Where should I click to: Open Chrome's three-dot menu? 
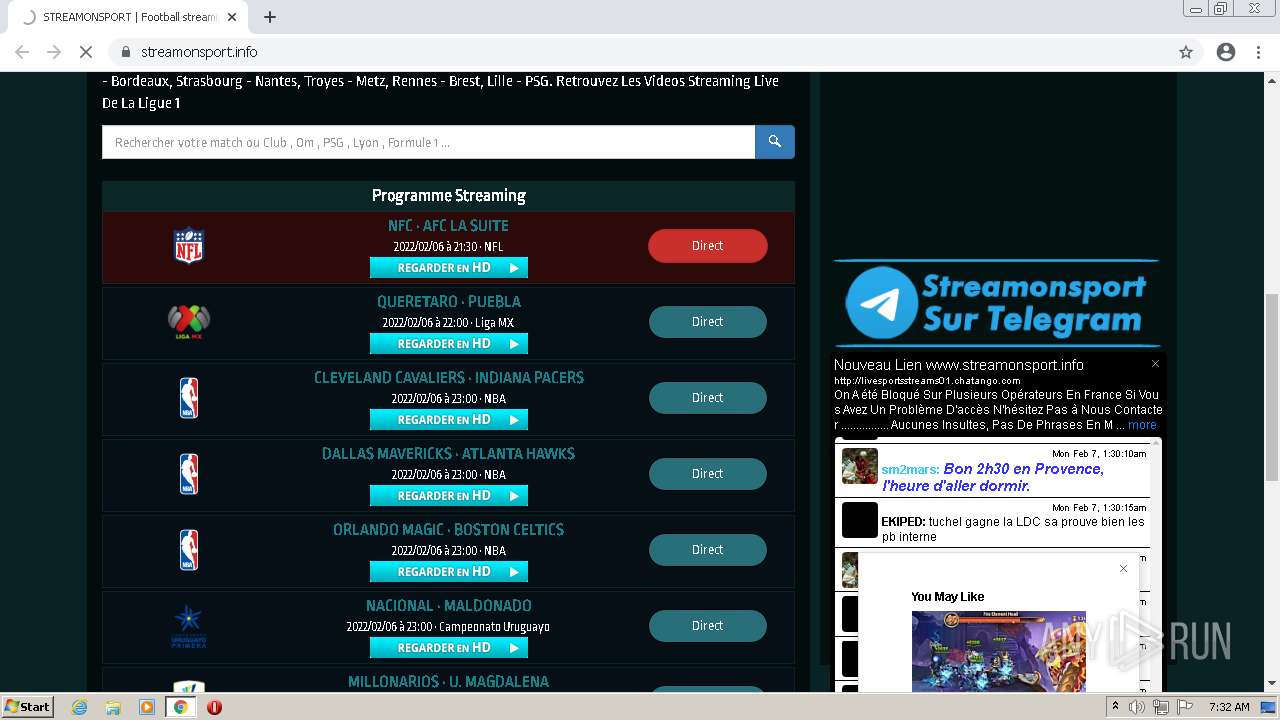pyautogui.click(x=1259, y=52)
